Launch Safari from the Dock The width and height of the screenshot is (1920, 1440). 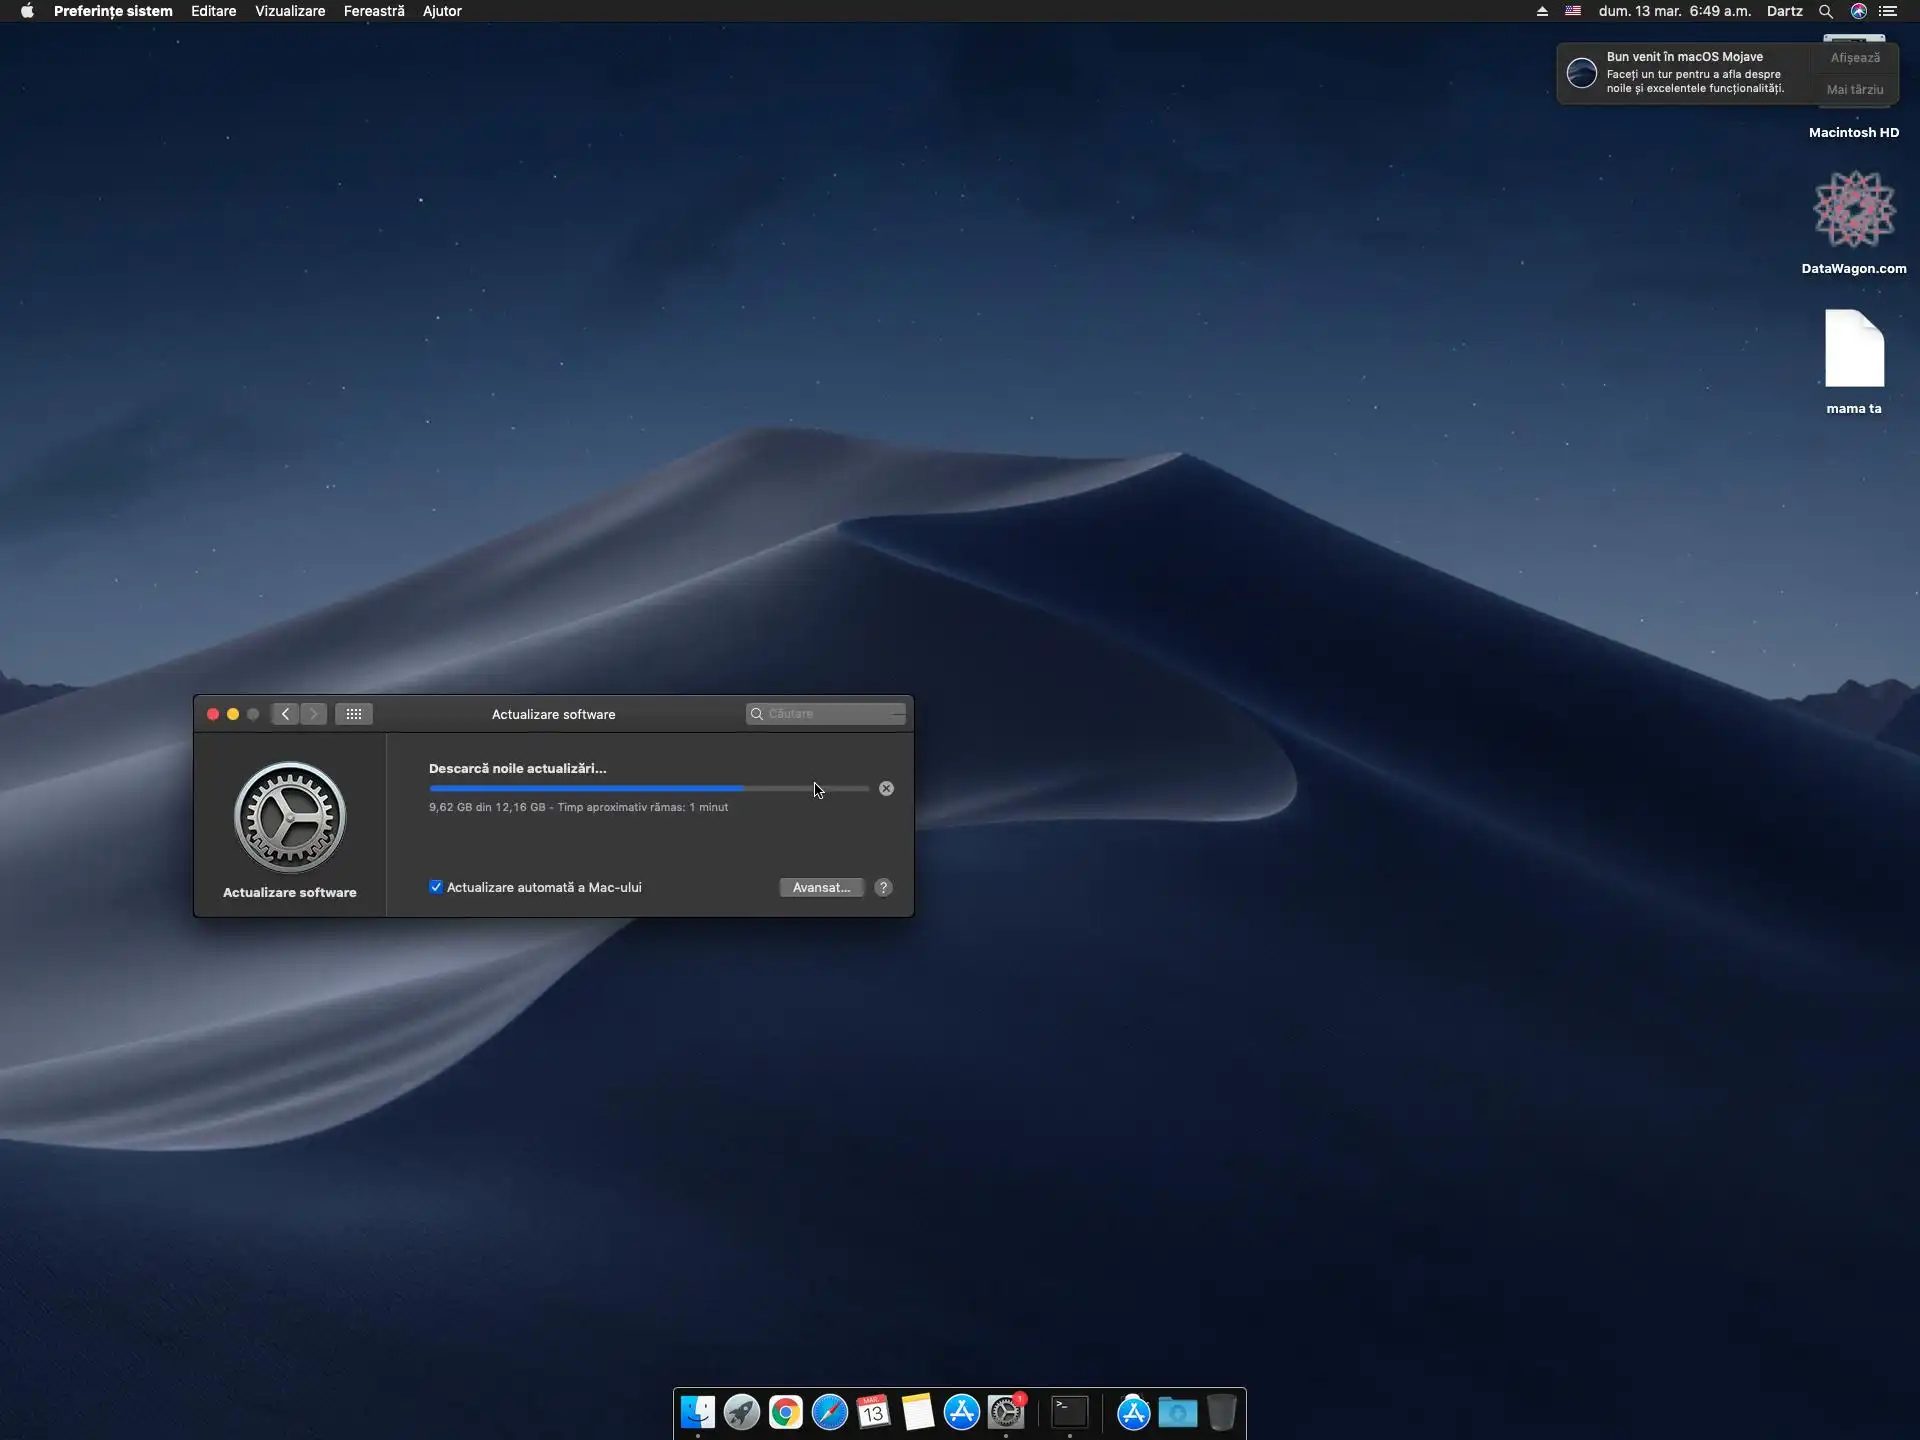pos(830,1412)
